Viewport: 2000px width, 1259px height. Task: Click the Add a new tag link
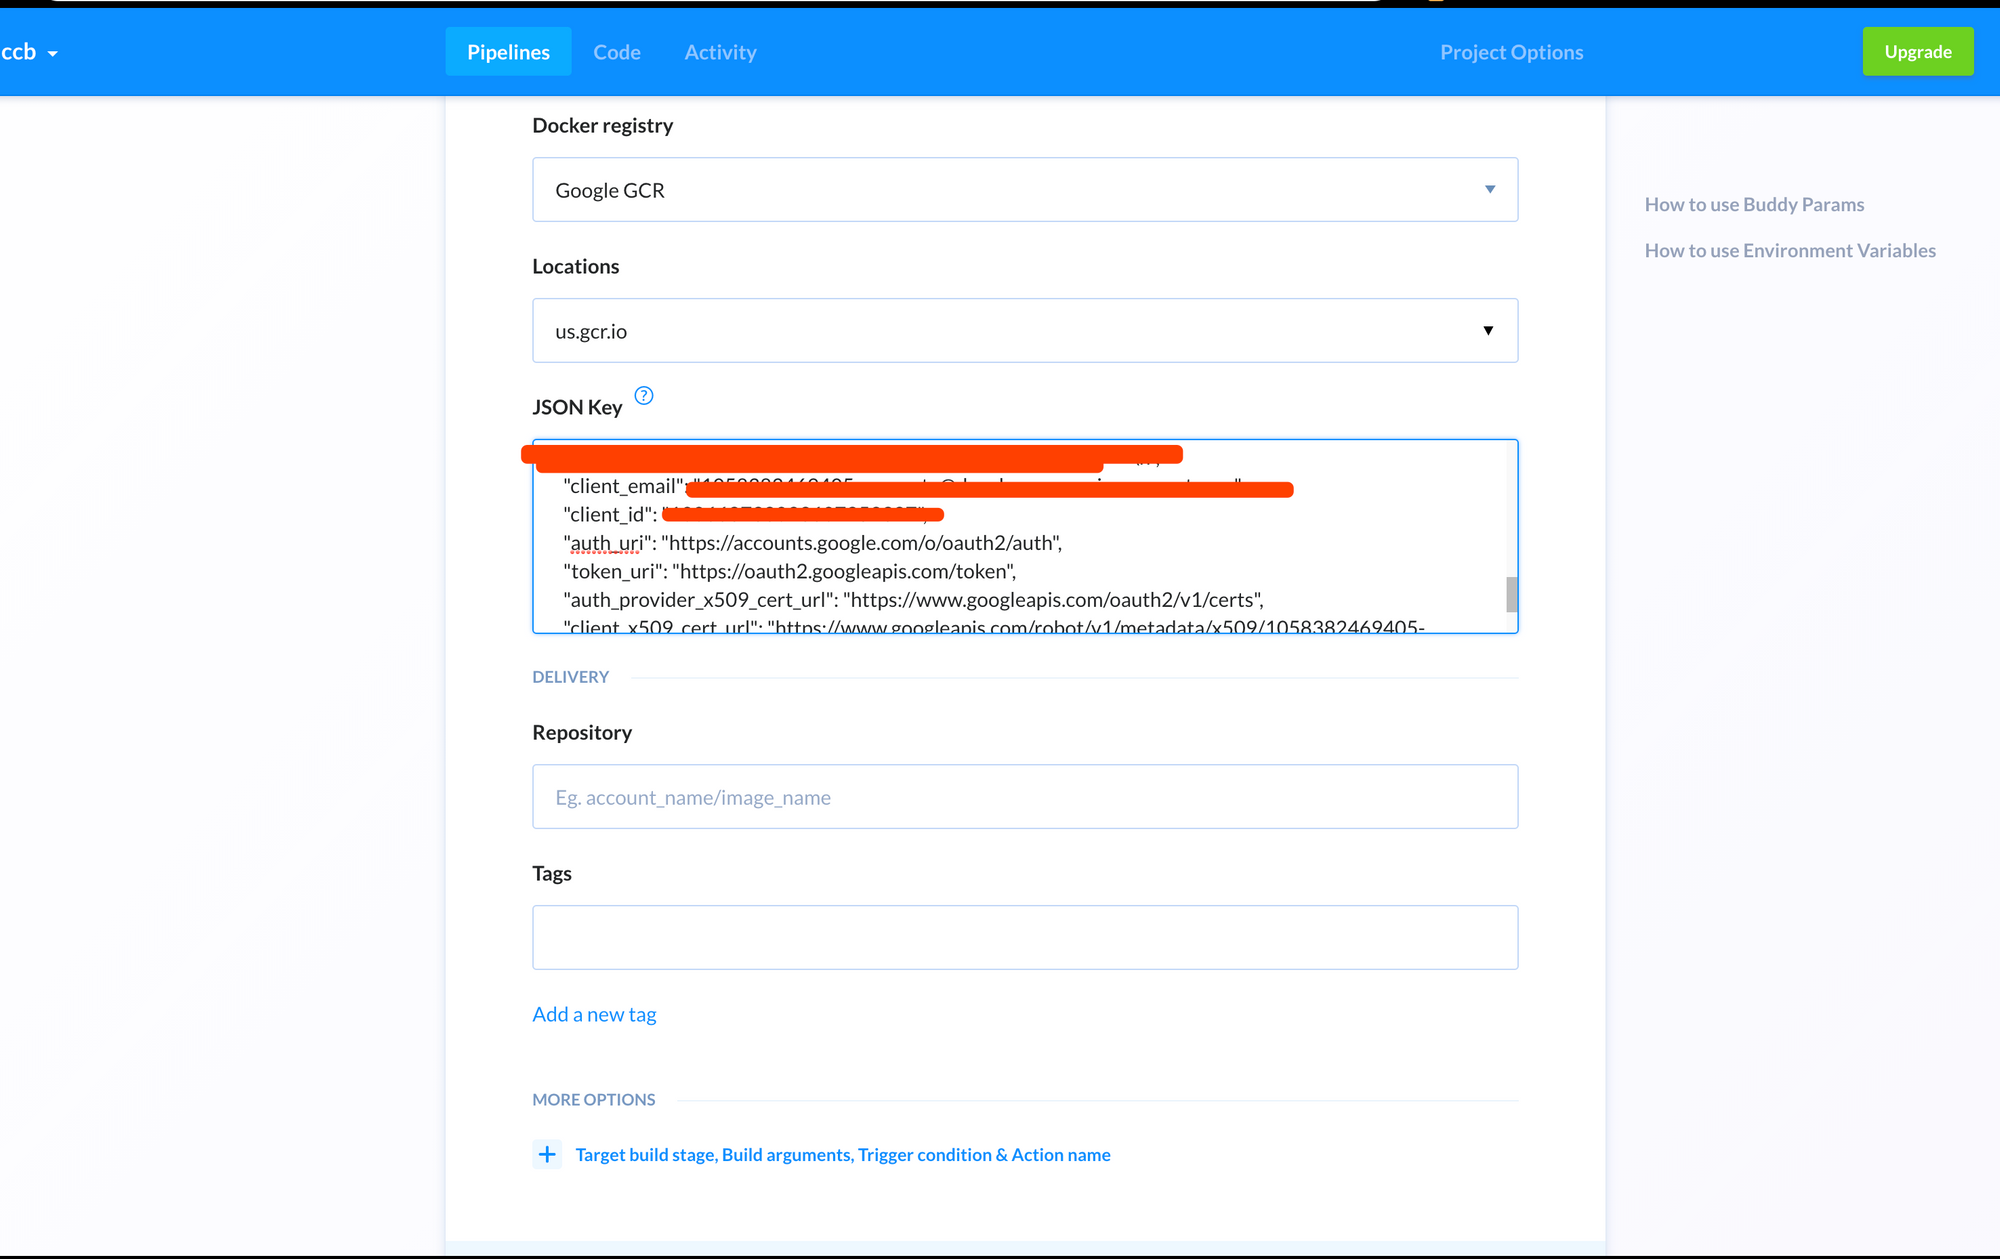click(594, 1014)
